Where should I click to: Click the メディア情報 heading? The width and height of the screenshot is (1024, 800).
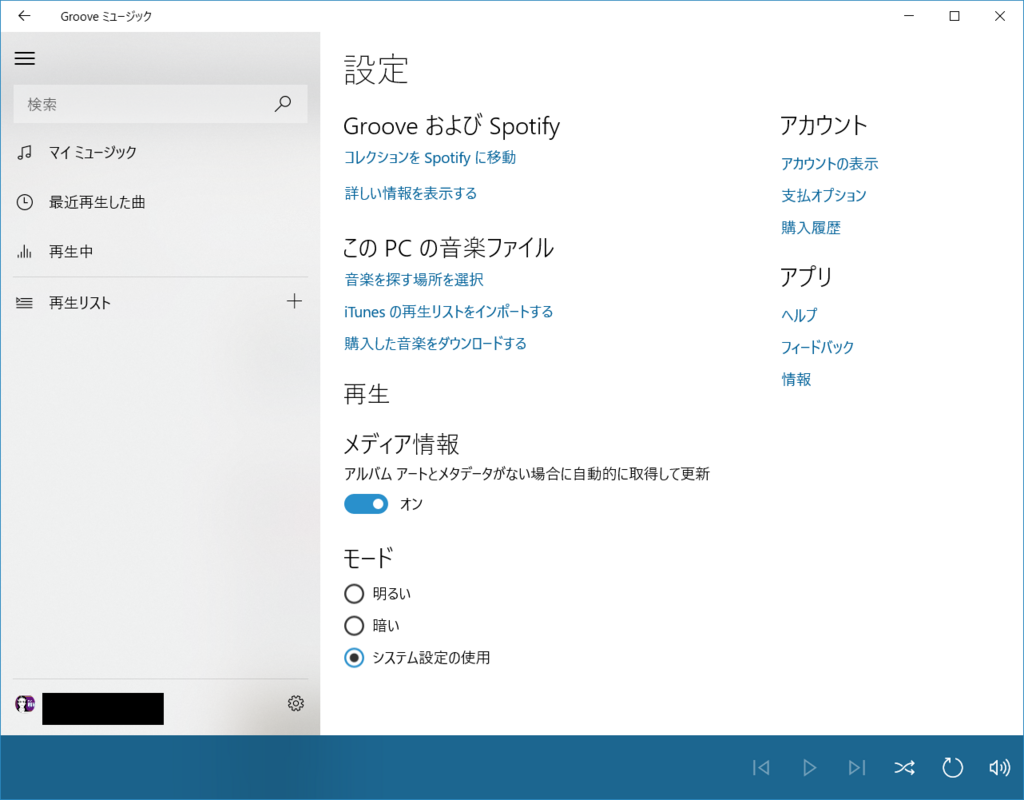coord(402,444)
